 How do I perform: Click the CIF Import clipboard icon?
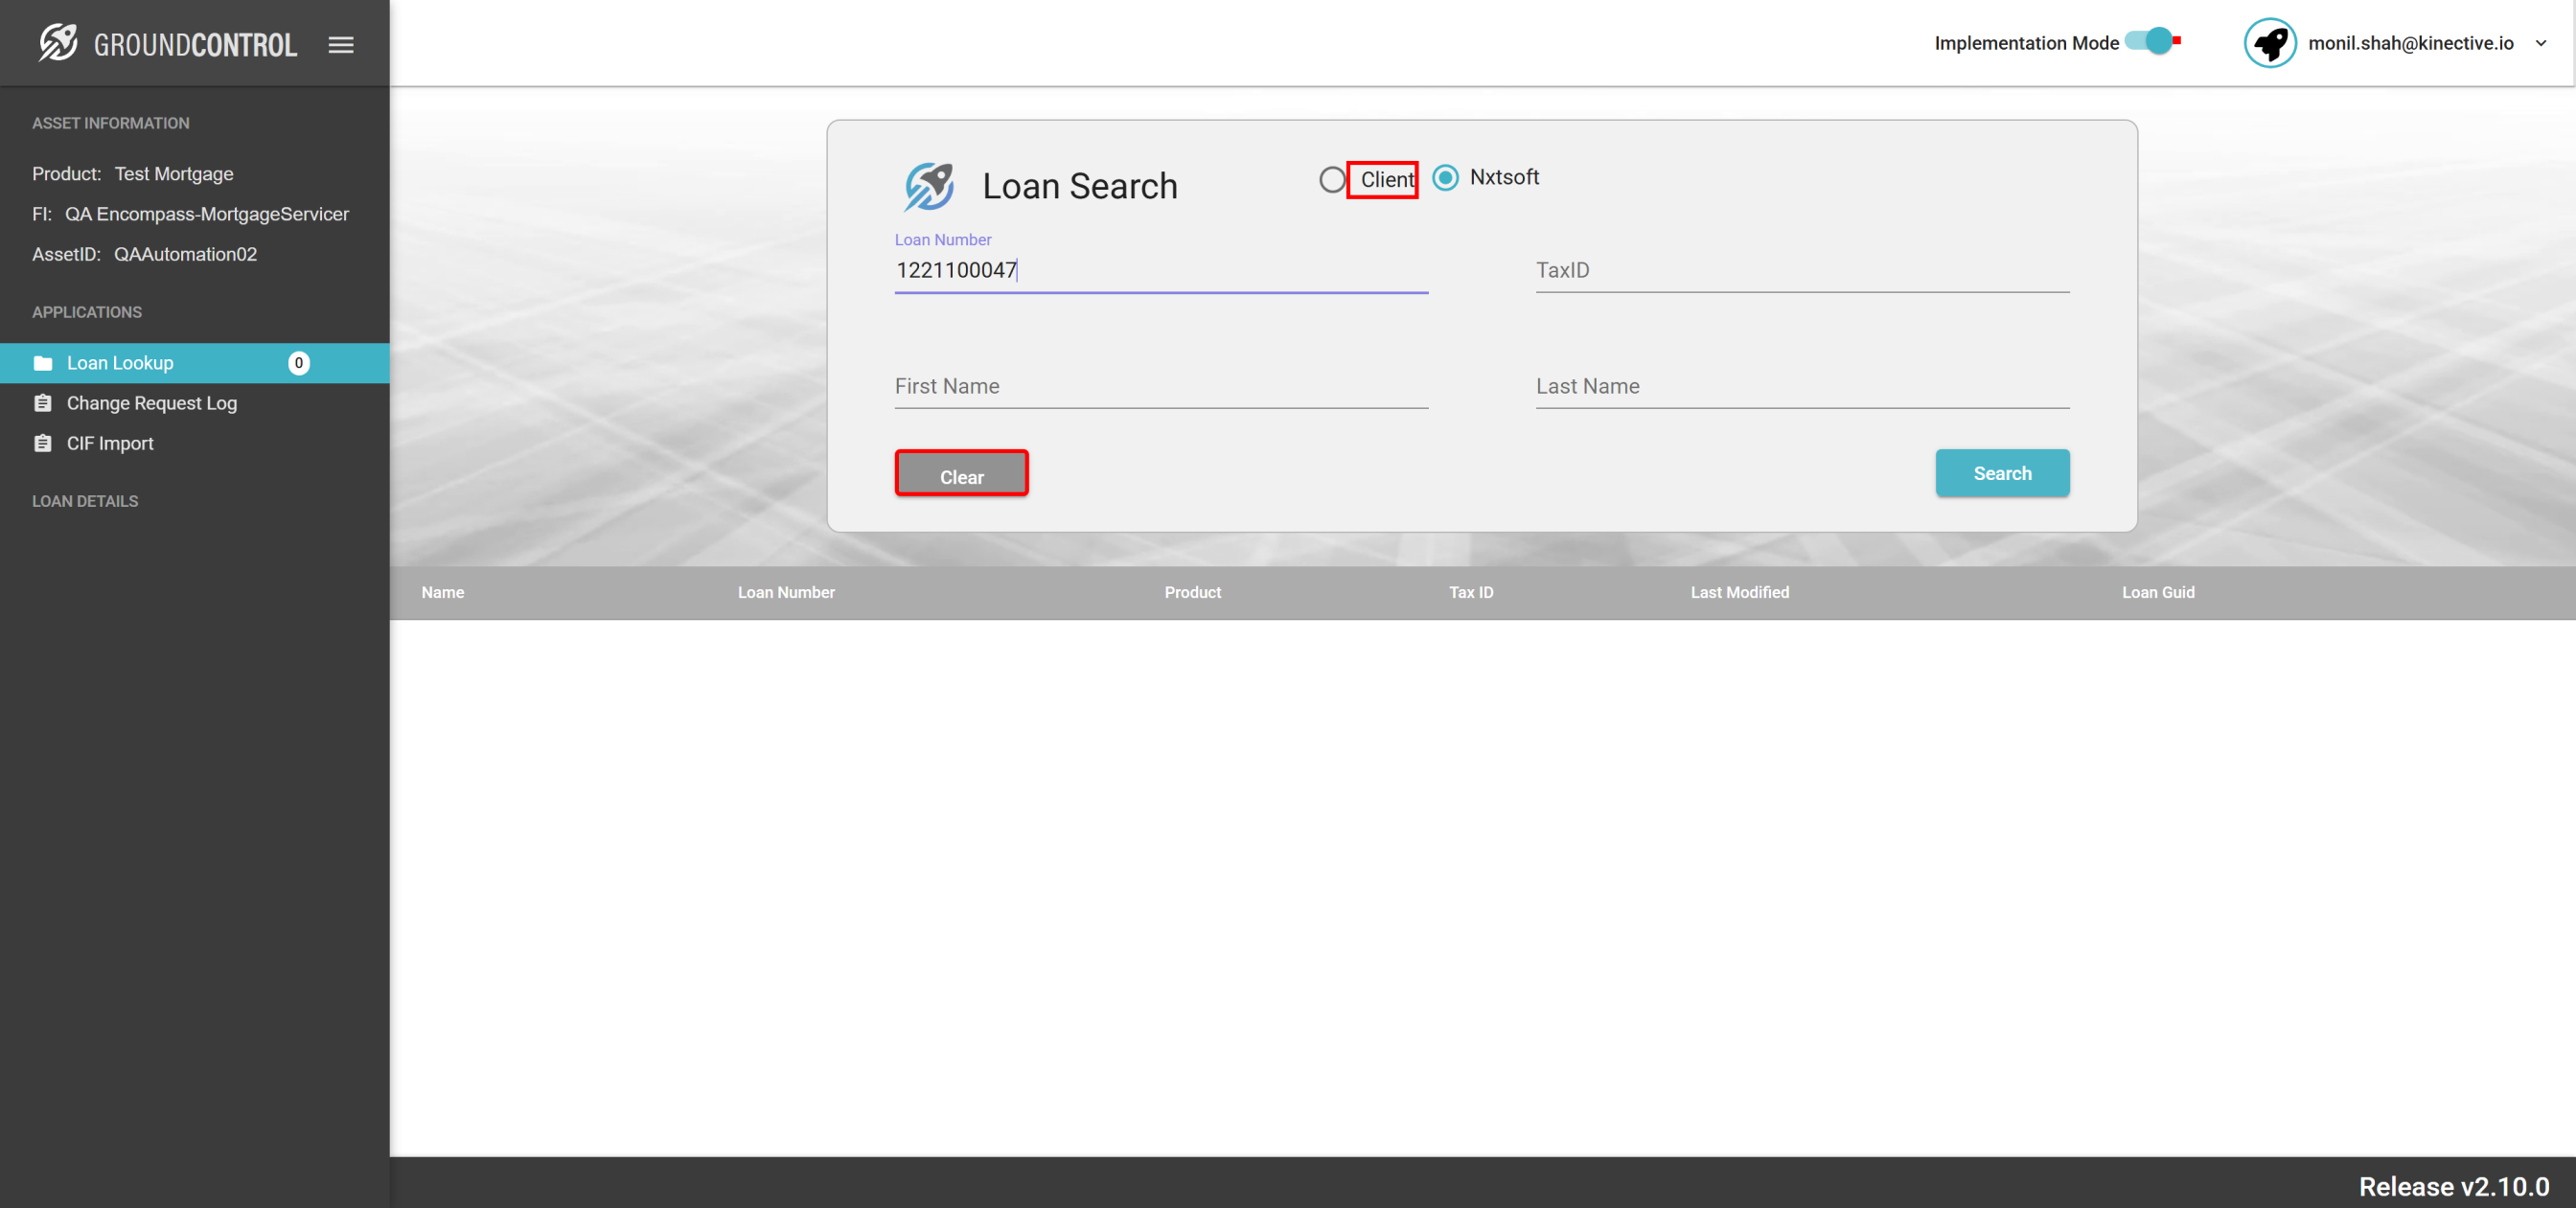[43, 443]
